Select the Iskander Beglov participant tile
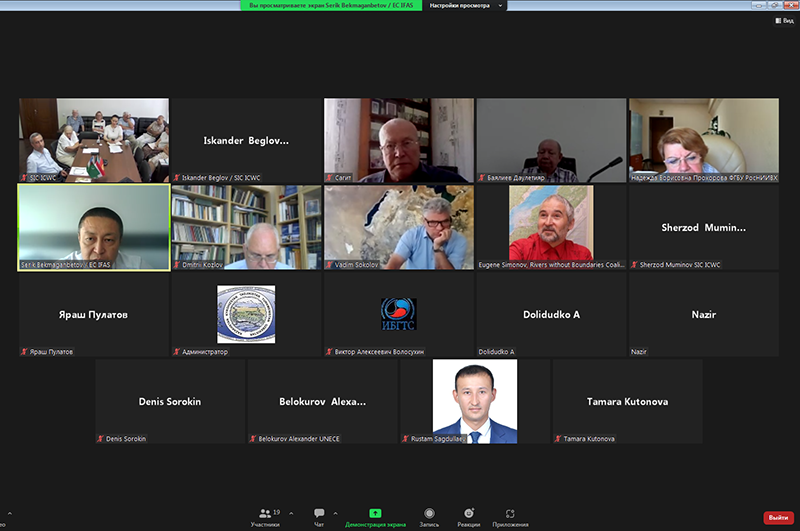Image resolution: width=800 pixels, height=531 pixels. 246,140
